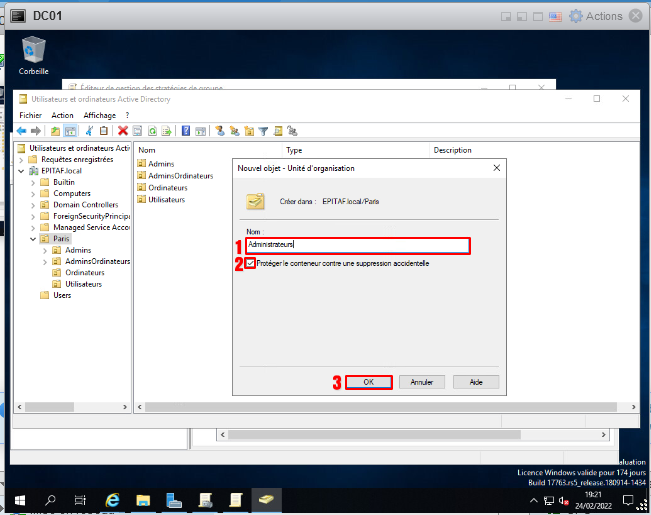Open Internet Explorer from the taskbar

tap(112, 498)
